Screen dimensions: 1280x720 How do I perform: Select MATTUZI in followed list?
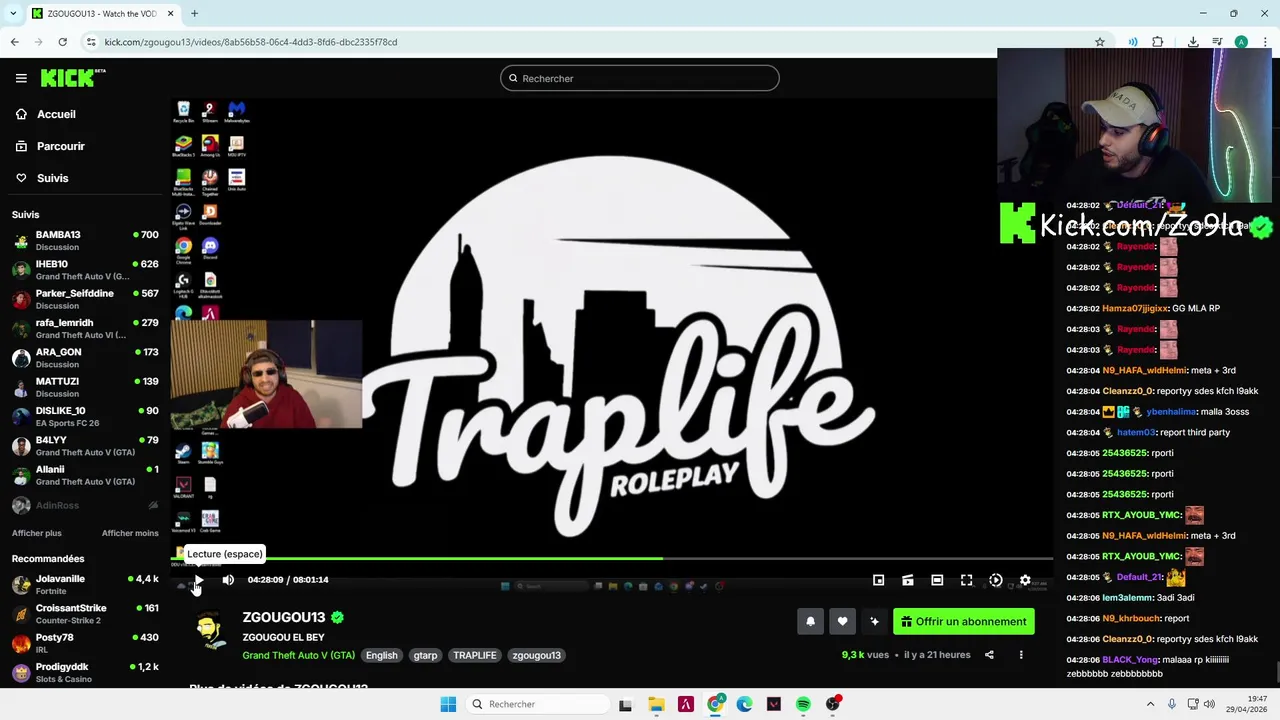pos(85,387)
